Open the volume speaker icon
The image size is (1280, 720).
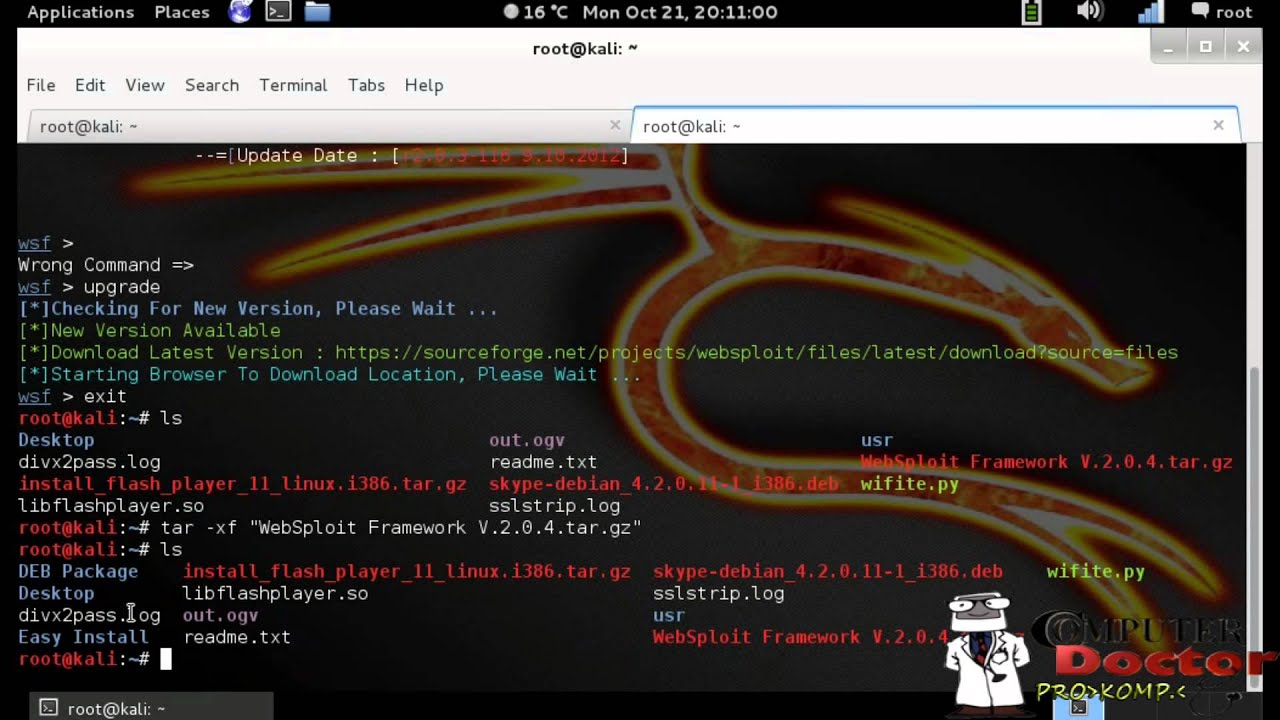click(1089, 12)
